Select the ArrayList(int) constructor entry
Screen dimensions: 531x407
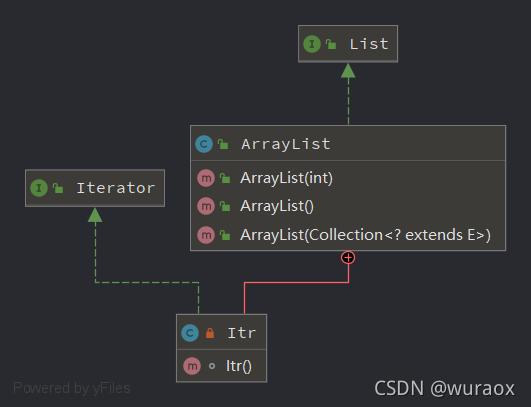click(348, 178)
